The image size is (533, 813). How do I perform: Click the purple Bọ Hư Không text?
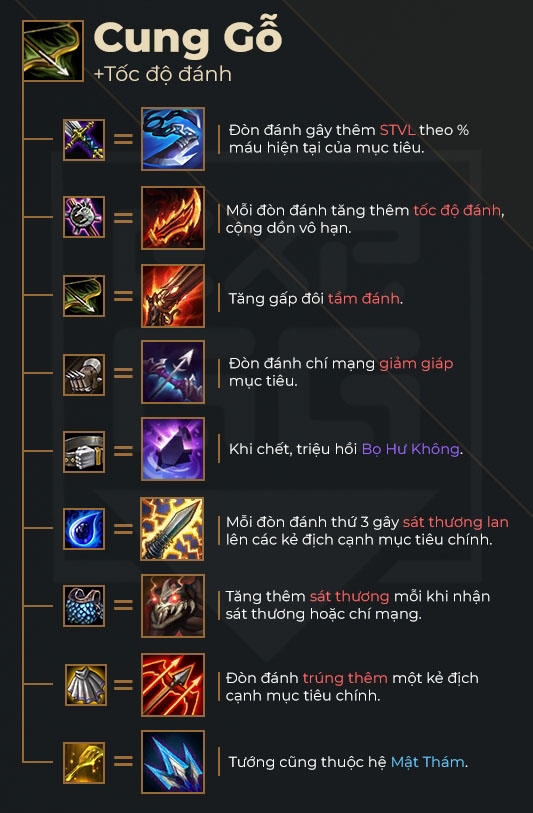coord(410,448)
